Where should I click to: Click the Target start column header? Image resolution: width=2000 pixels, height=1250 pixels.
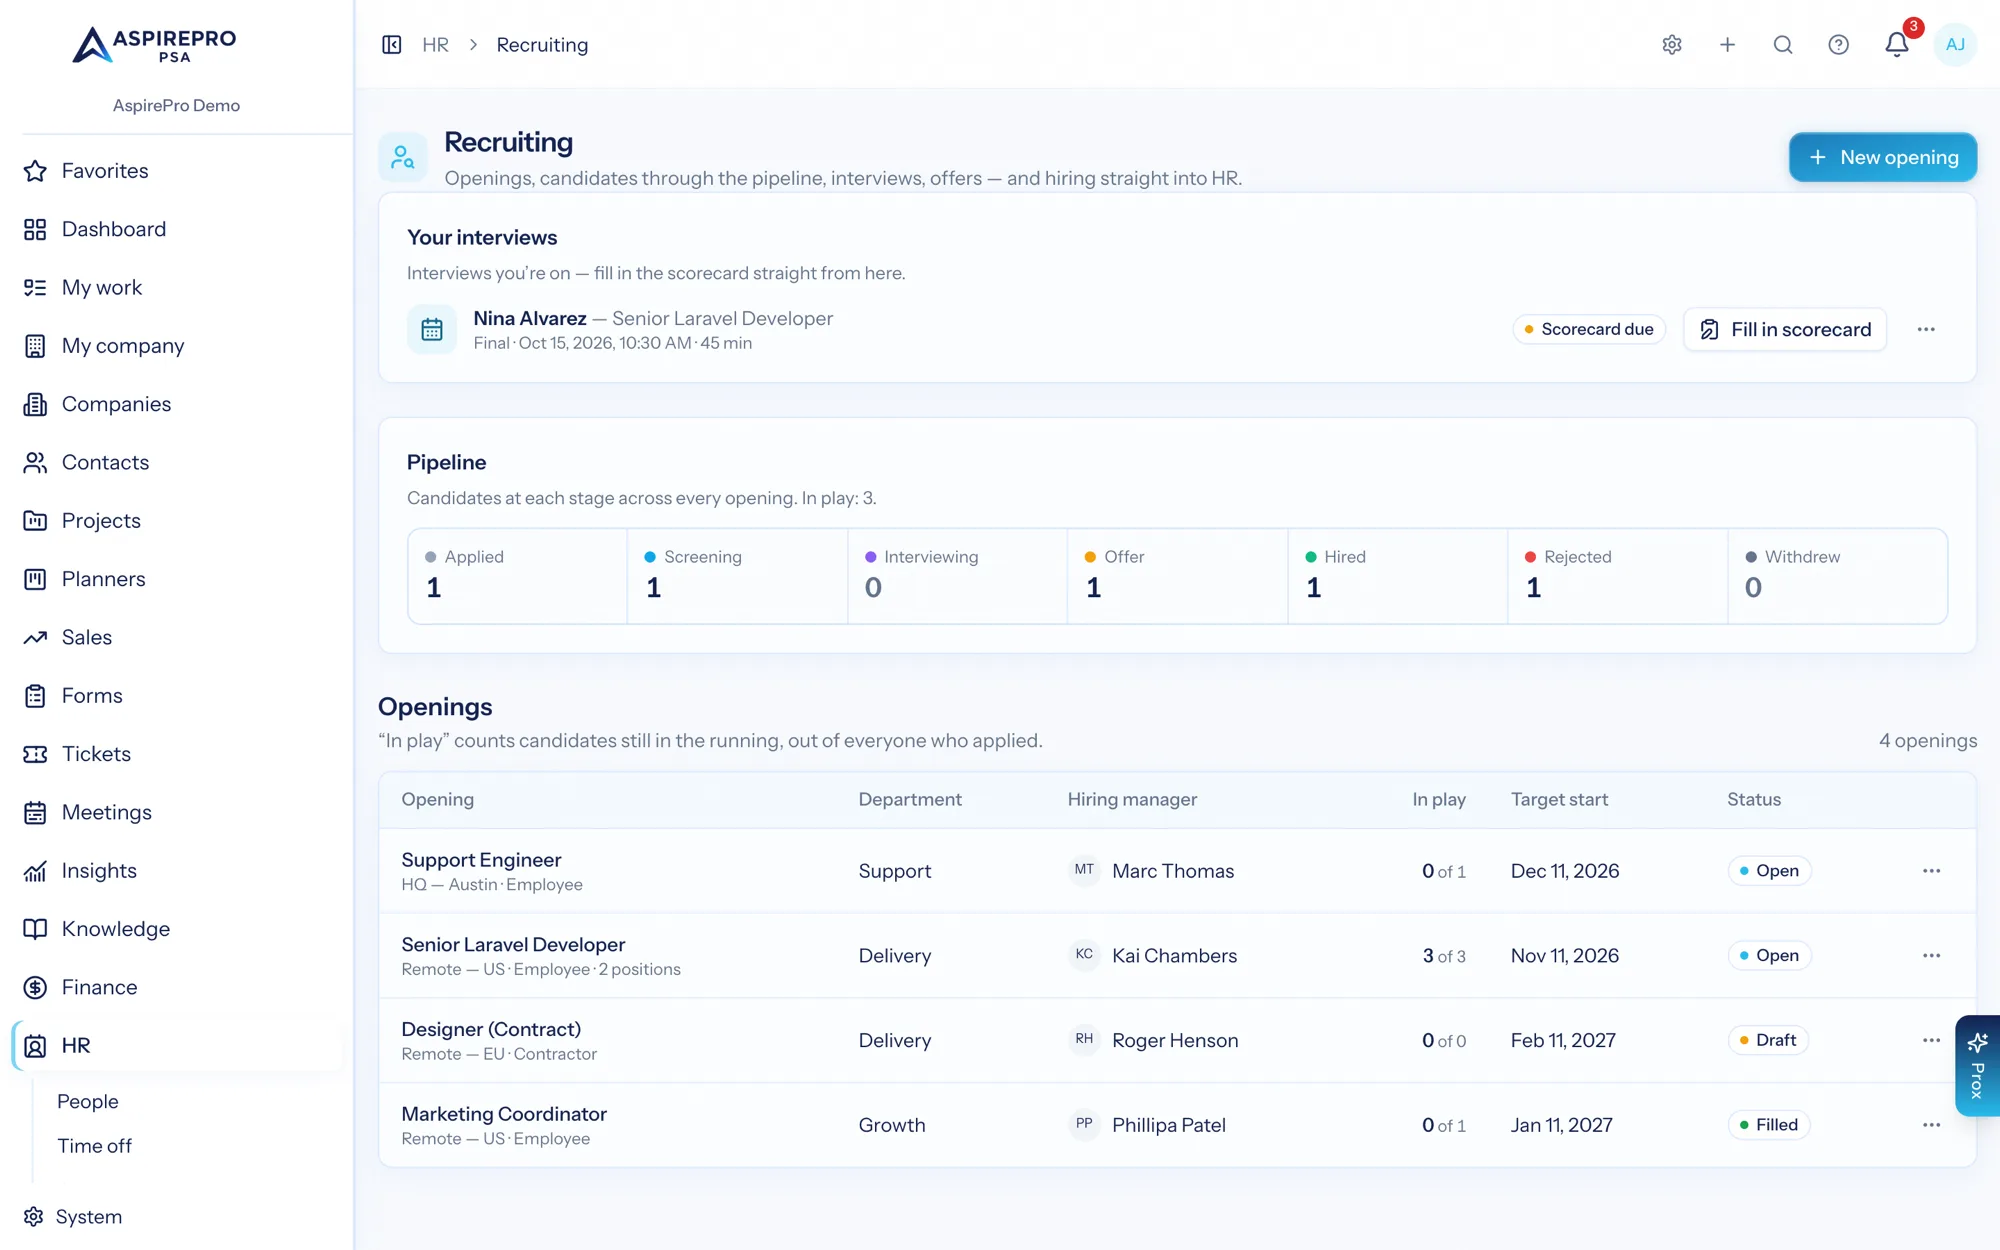[1559, 799]
